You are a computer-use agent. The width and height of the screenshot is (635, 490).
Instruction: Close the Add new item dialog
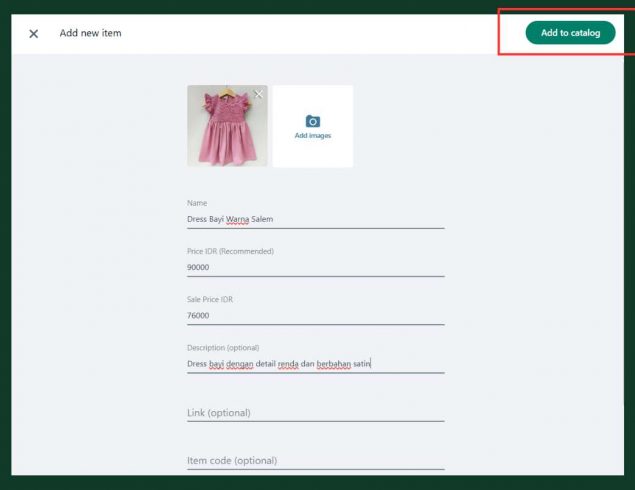click(34, 34)
